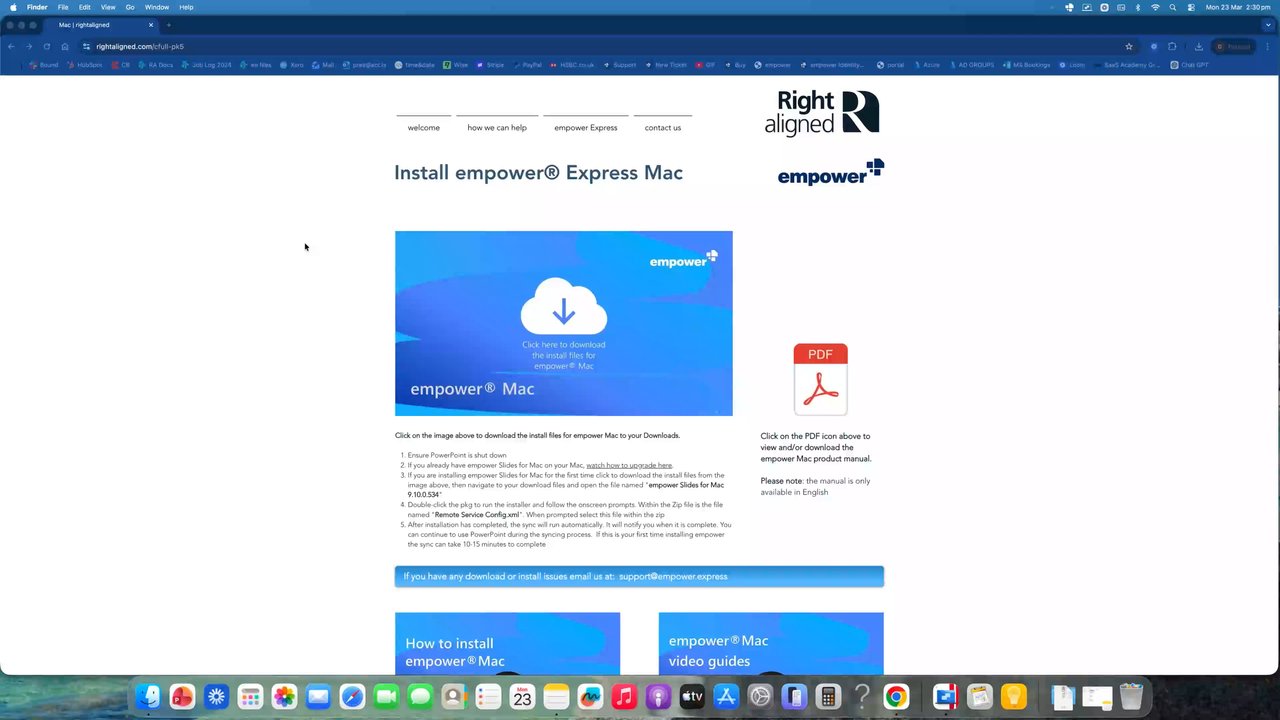The height and width of the screenshot is (720, 1280).
Task: Click the empower logo beside the heading
Action: (x=831, y=172)
